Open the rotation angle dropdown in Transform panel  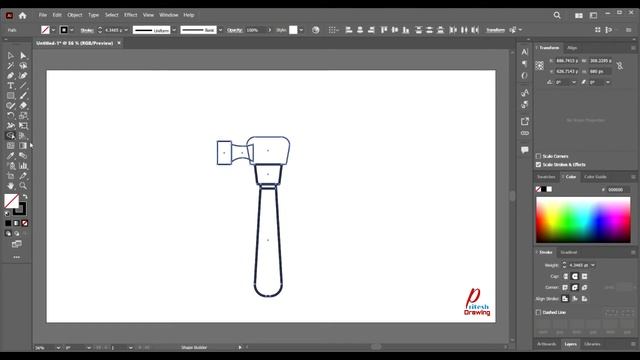(x=574, y=82)
